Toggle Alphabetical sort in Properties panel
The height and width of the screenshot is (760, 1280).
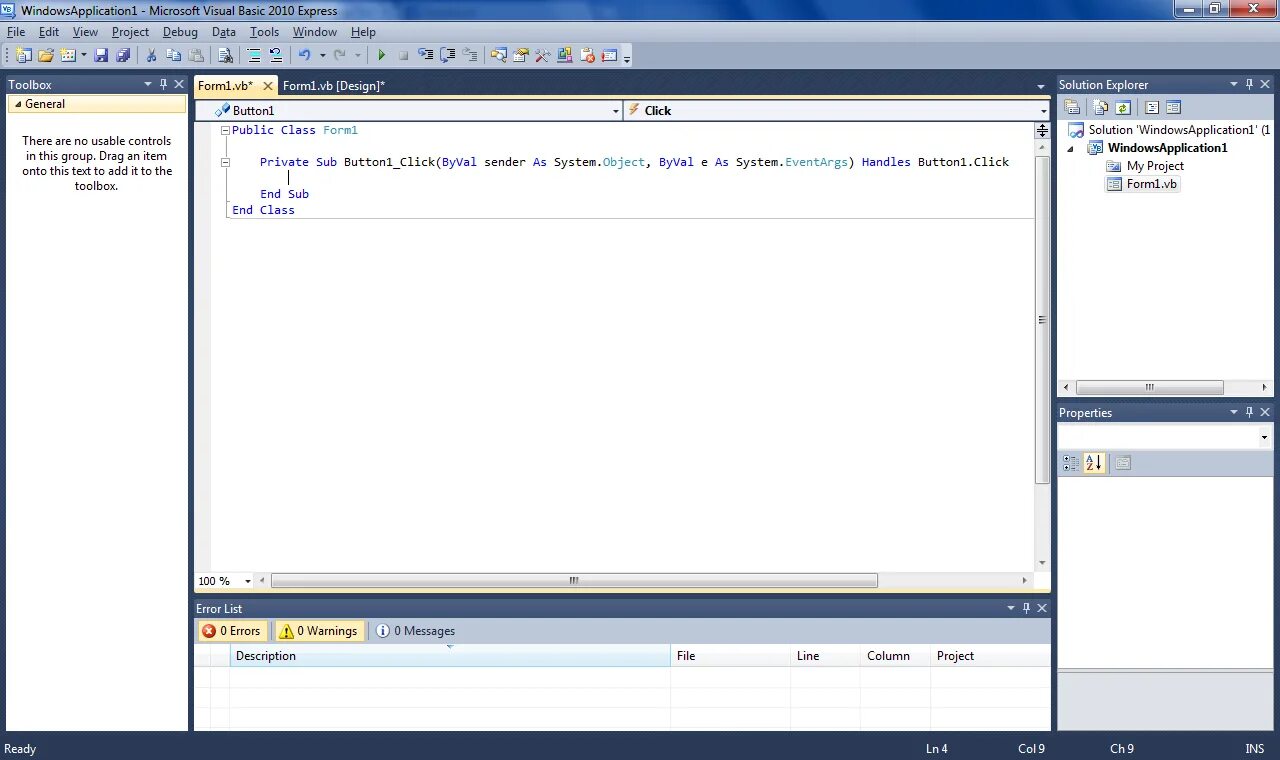pos(1093,463)
